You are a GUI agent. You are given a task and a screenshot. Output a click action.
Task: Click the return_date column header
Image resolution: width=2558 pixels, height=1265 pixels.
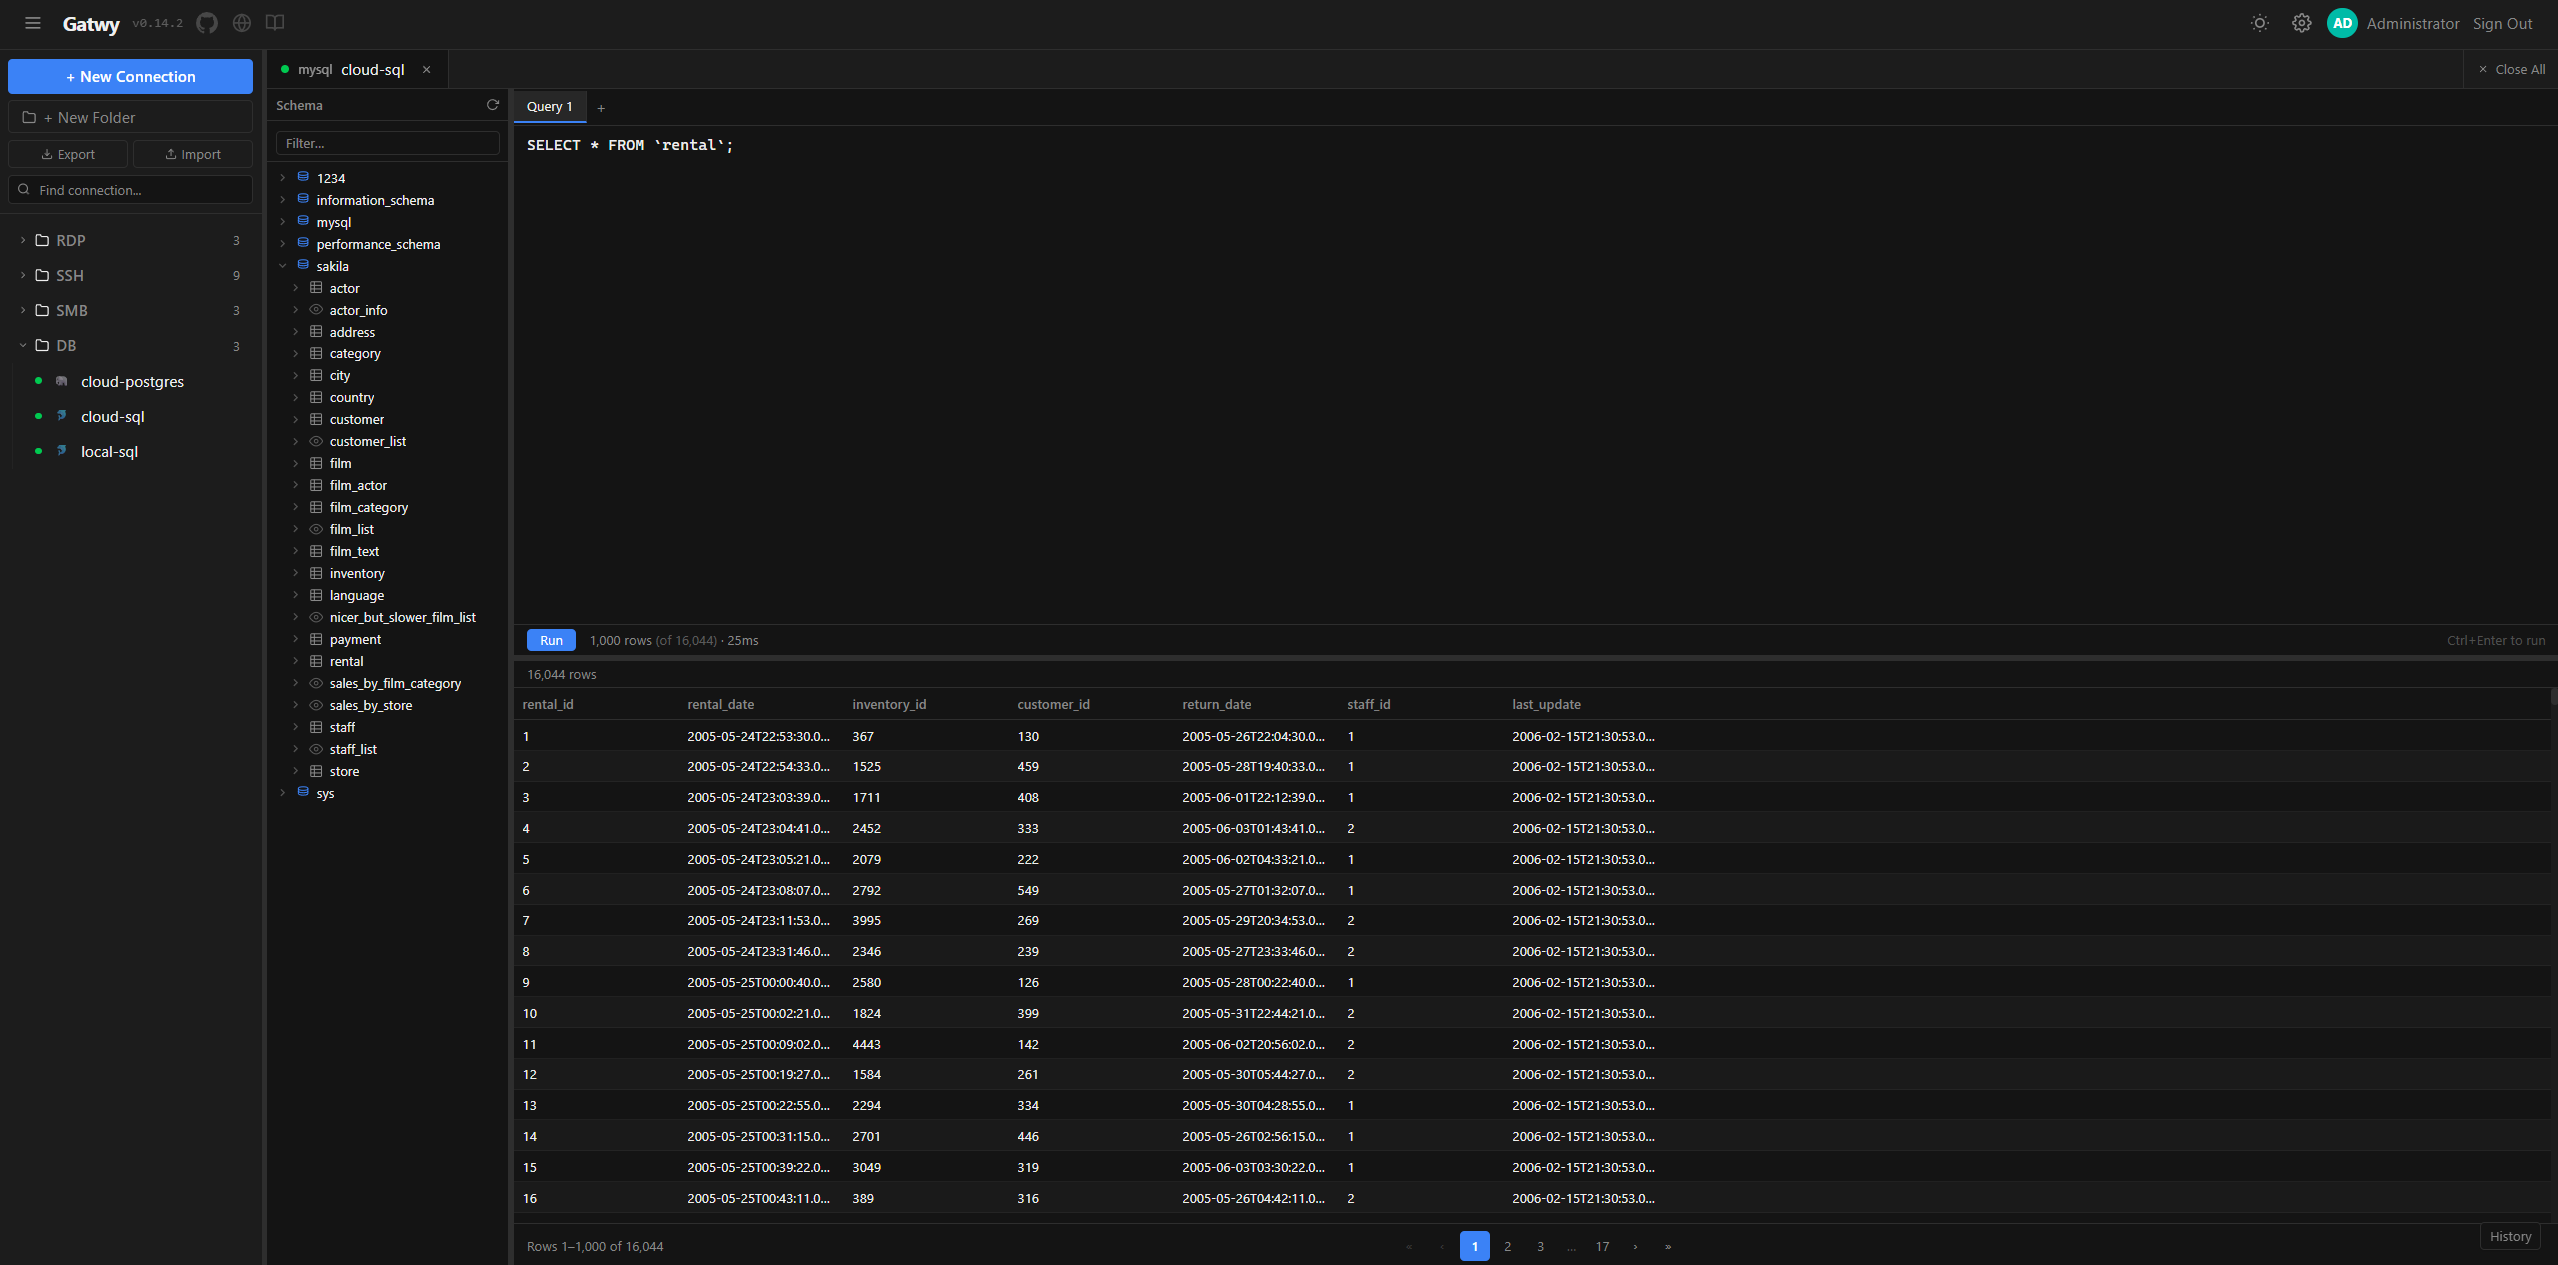tap(1216, 704)
